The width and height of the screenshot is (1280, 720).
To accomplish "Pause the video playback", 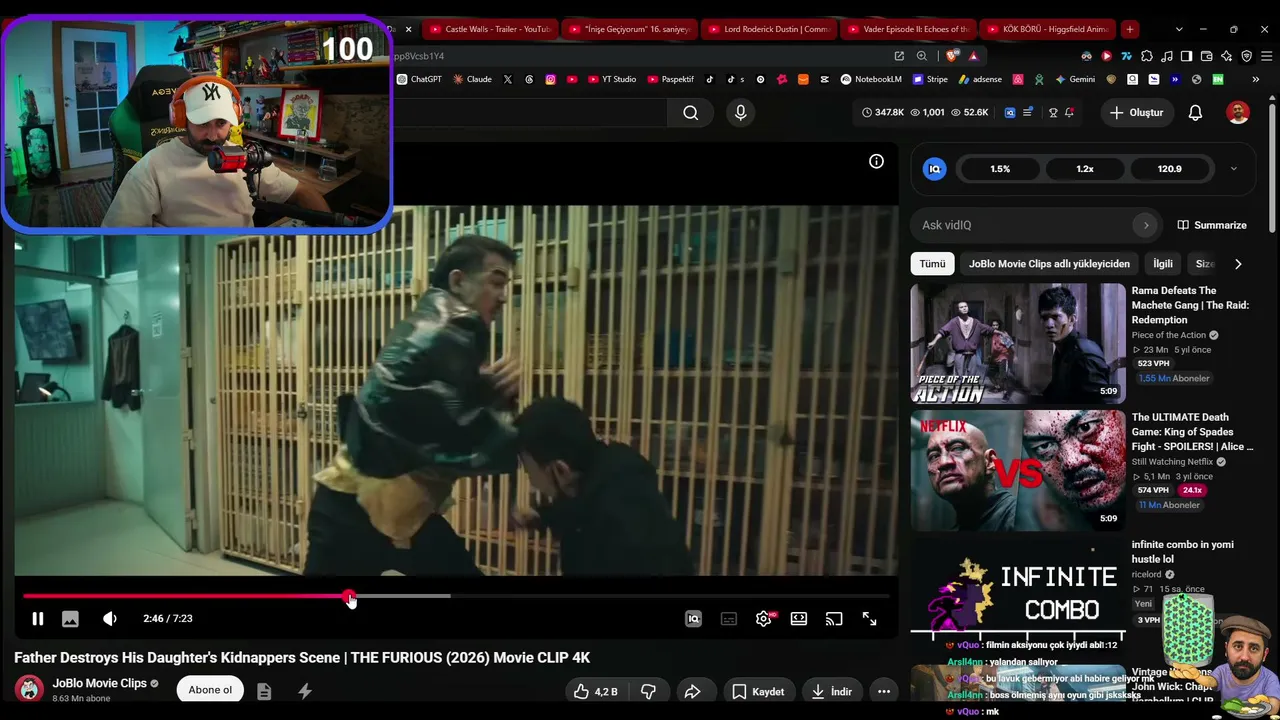I will tap(37, 619).
